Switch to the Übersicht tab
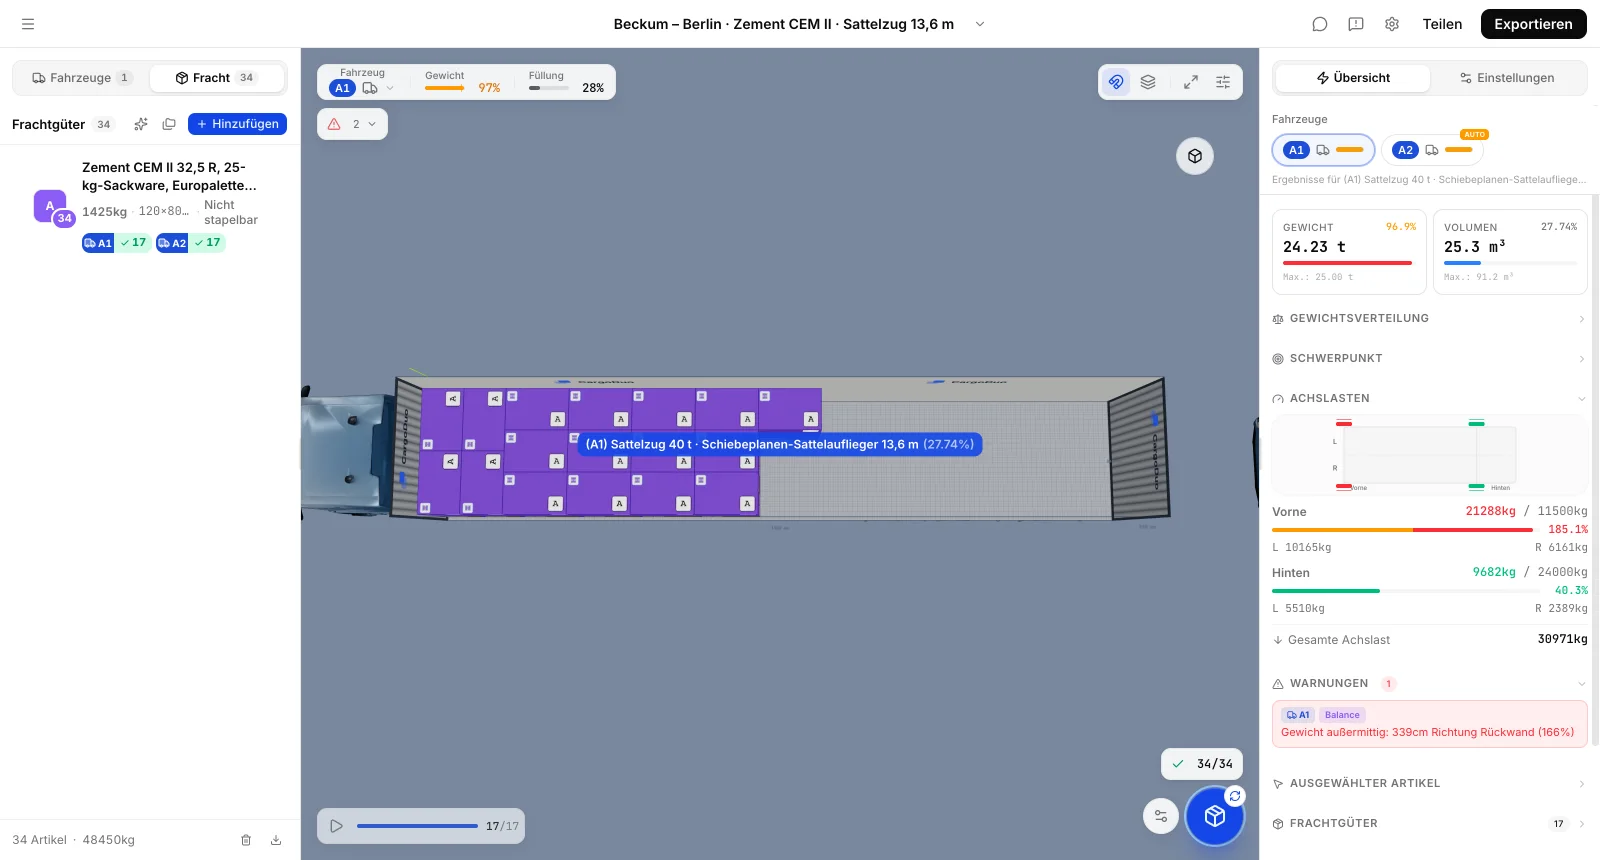The width and height of the screenshot is (1600, 860). point(1353,78)
